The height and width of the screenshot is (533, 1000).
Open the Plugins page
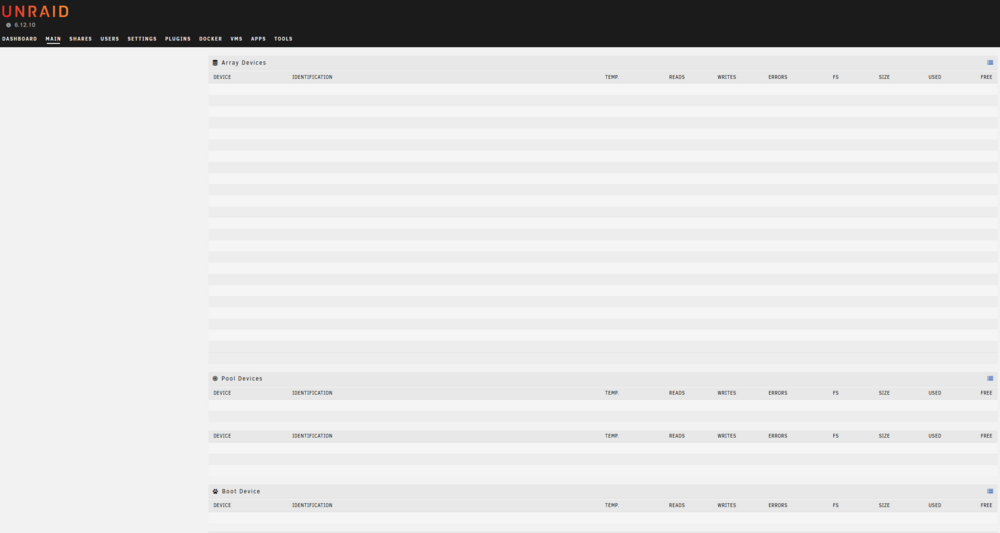pyautogui.click(x=178, y=39)
